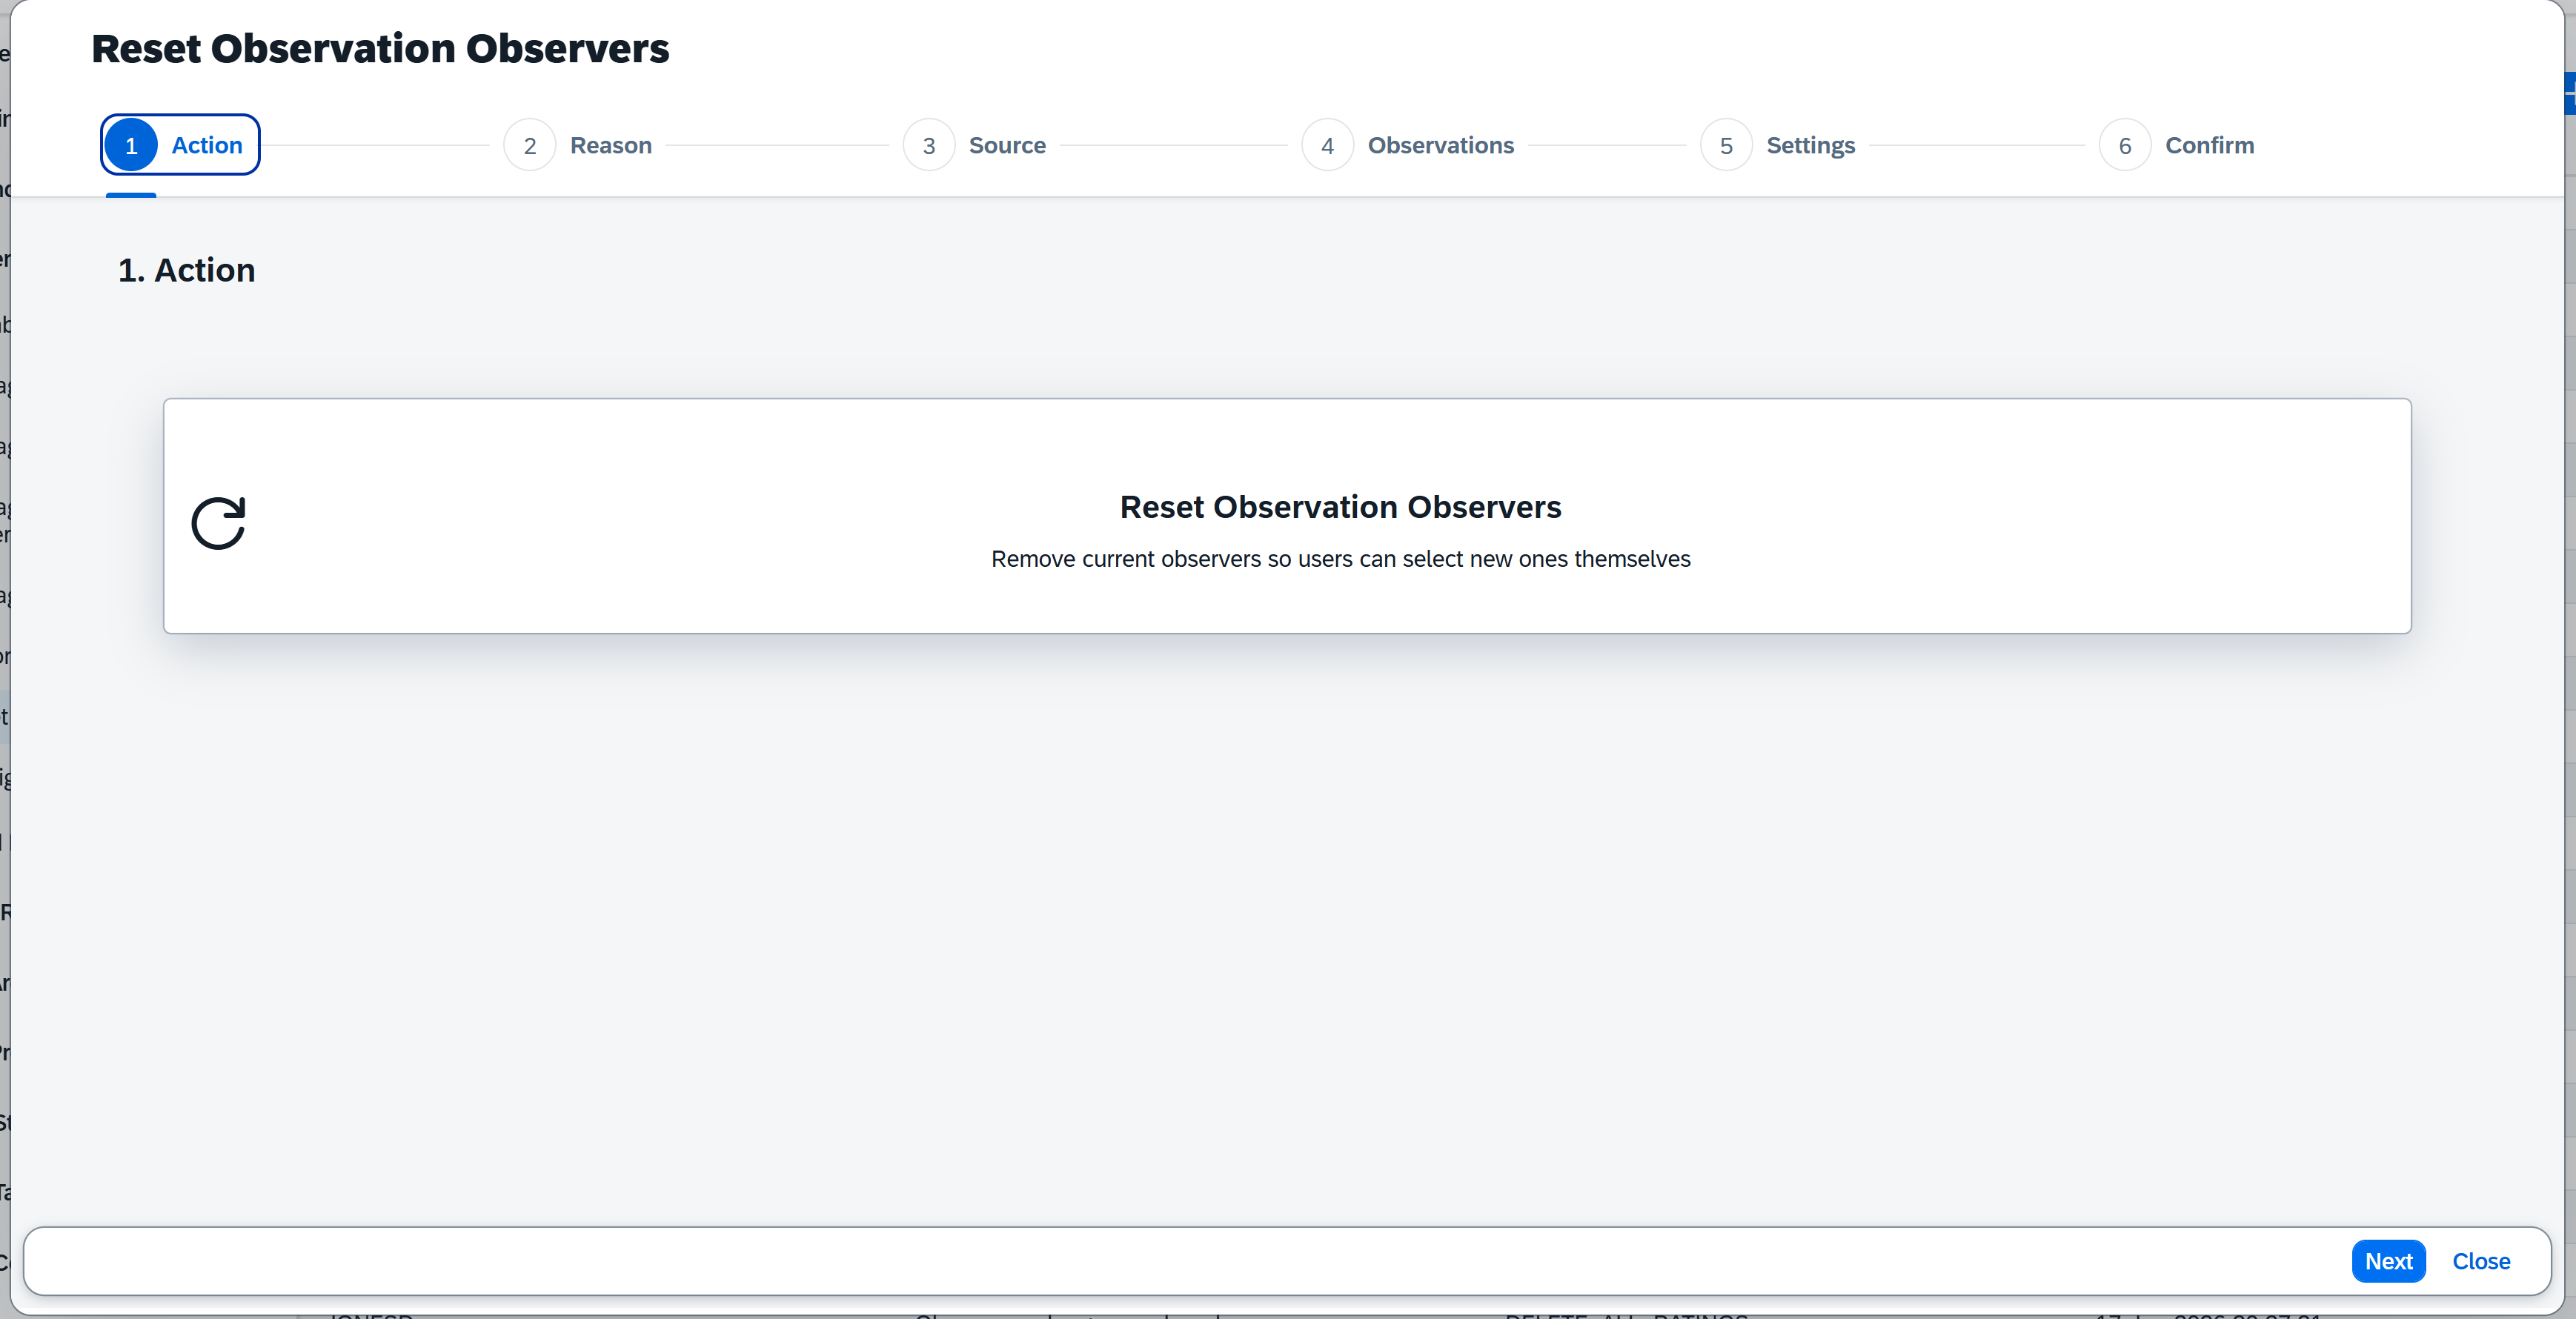Click the step 1 numbered circle
The image size is (2576, 1319).
point(131,146)
